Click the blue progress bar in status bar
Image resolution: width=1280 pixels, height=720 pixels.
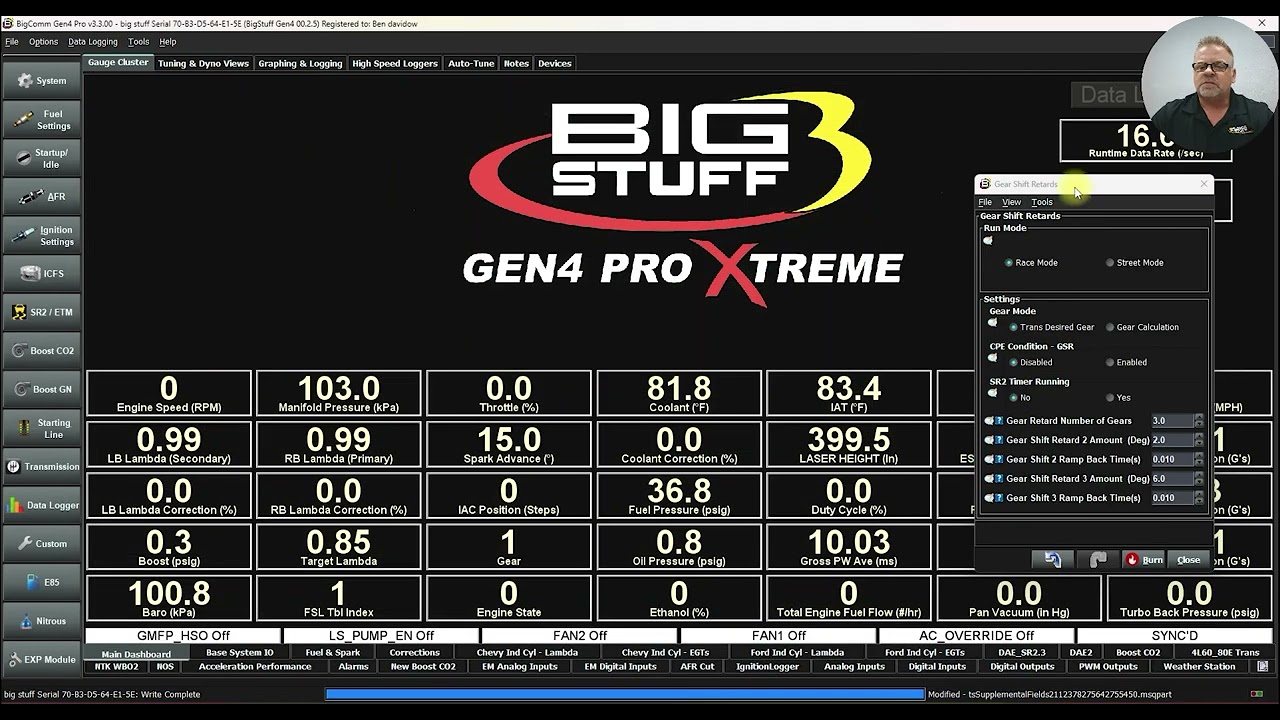(x=625, y=694)
